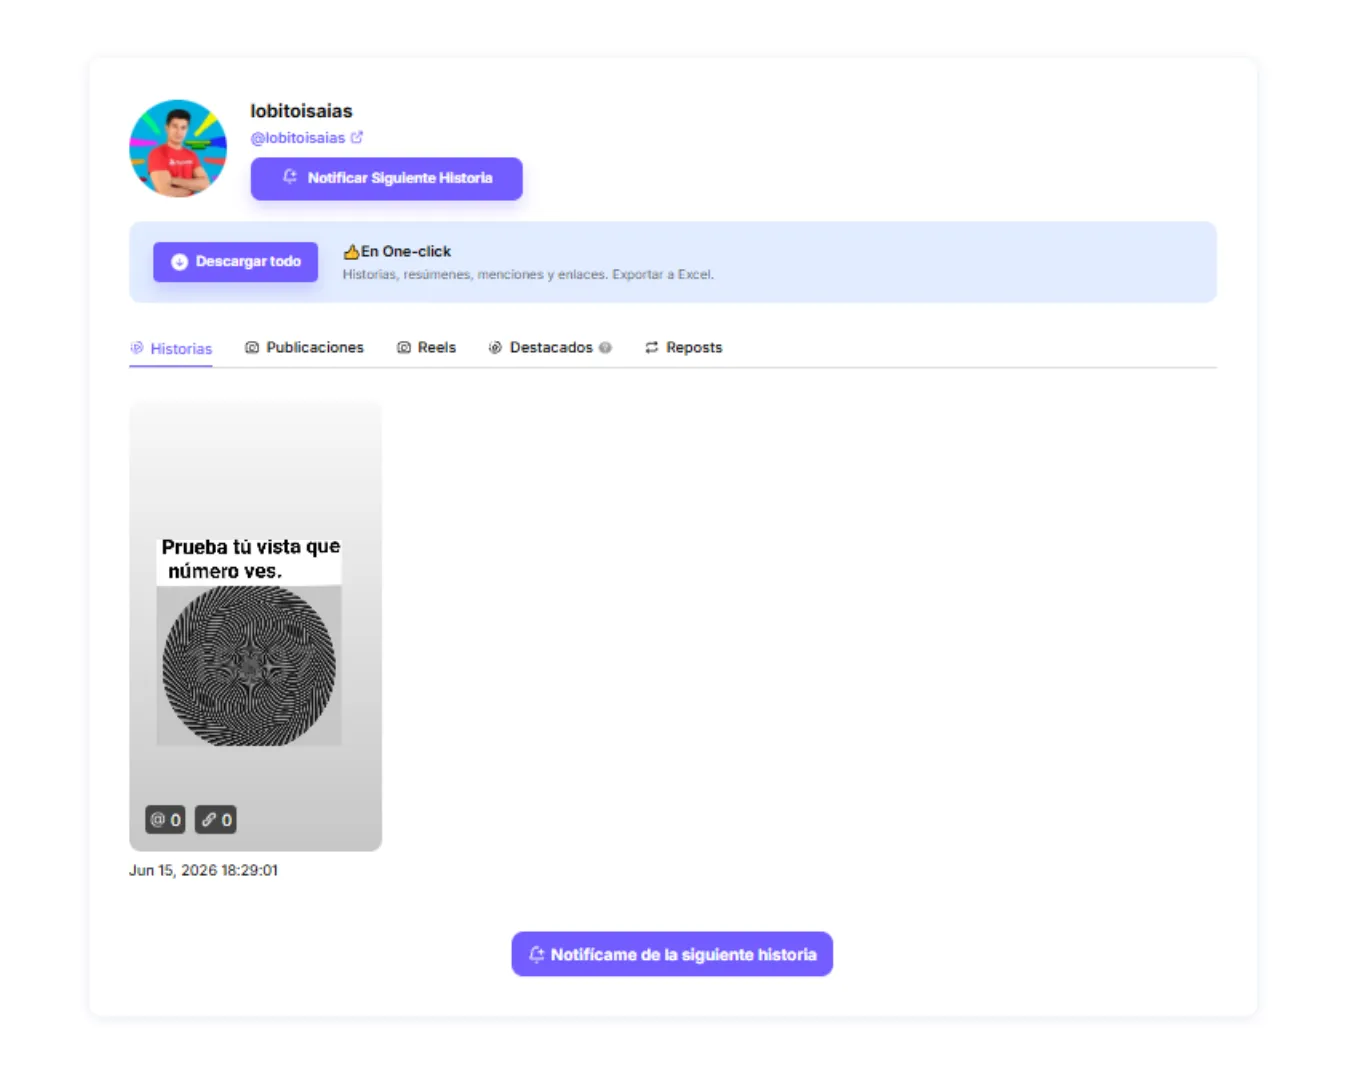Screen dimensions: 1348x1075
Task: Click the Historias, resúmenes, menciones description text
Action: [x=528, y=274]
